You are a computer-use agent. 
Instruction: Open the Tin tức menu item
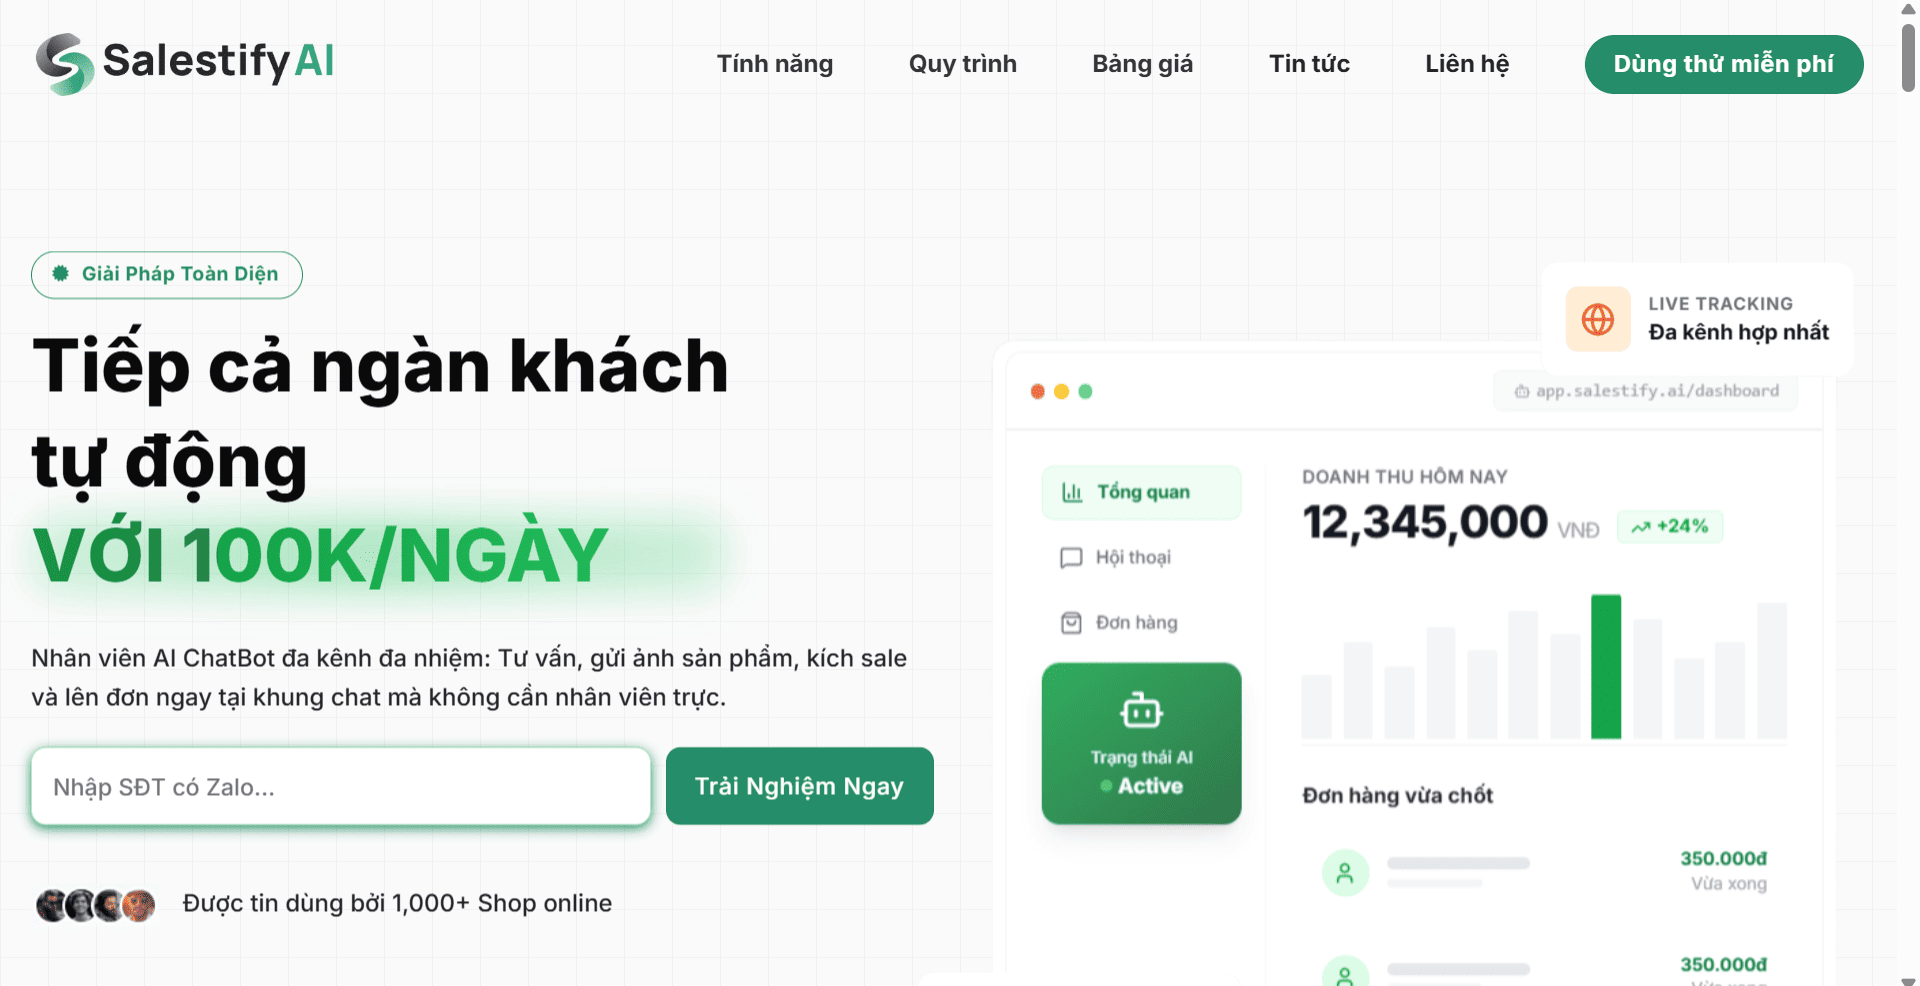click(1309, 63)
